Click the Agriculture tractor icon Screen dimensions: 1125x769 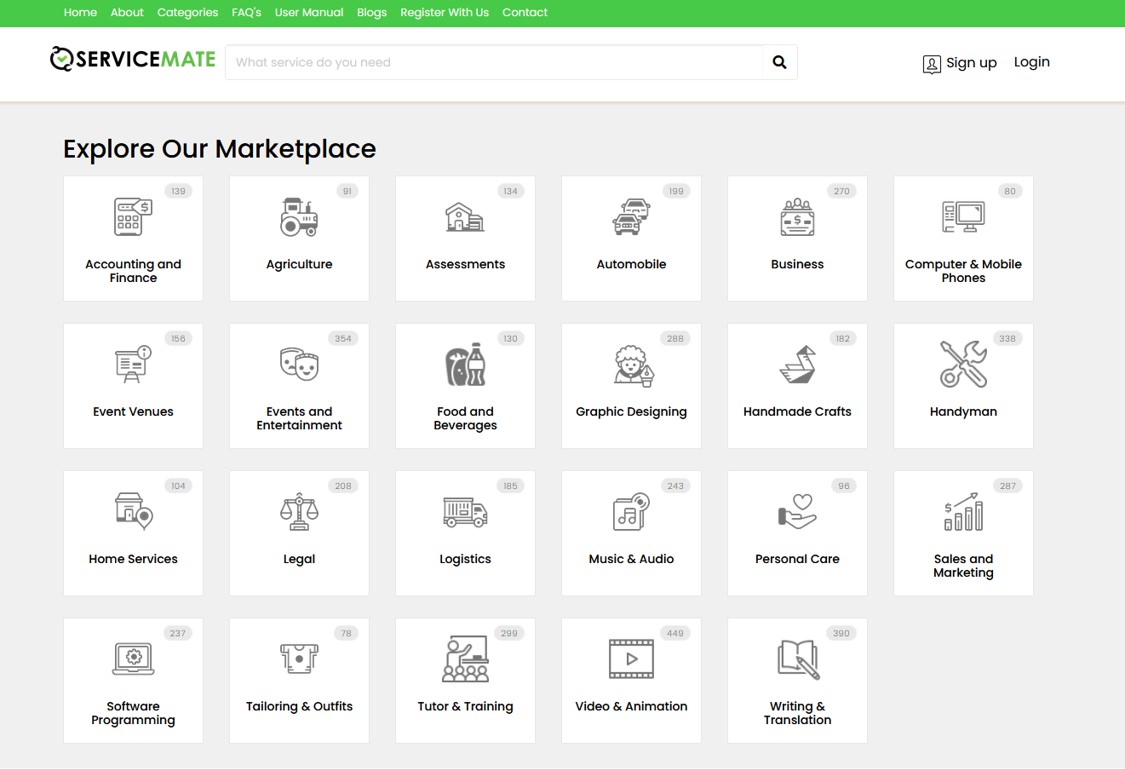pyautogui.click(x=299, y=215)
